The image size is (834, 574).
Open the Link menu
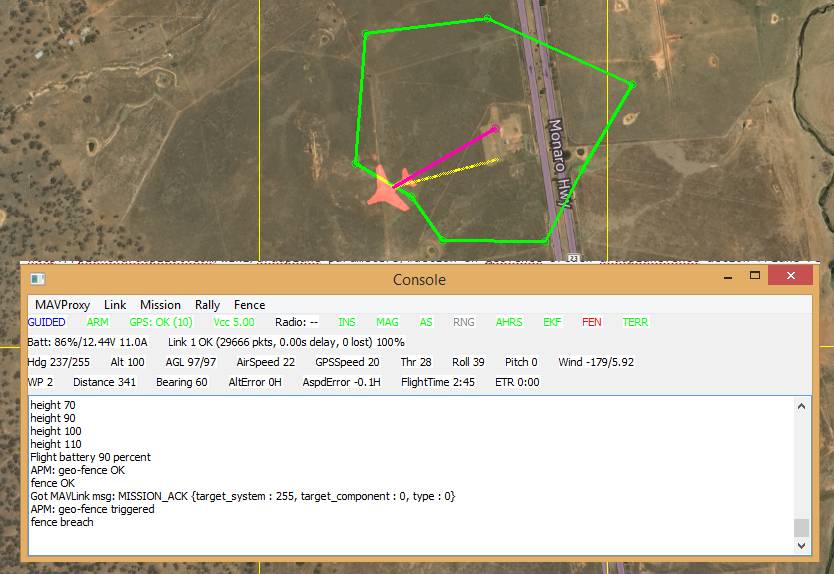tap(115, 305)
